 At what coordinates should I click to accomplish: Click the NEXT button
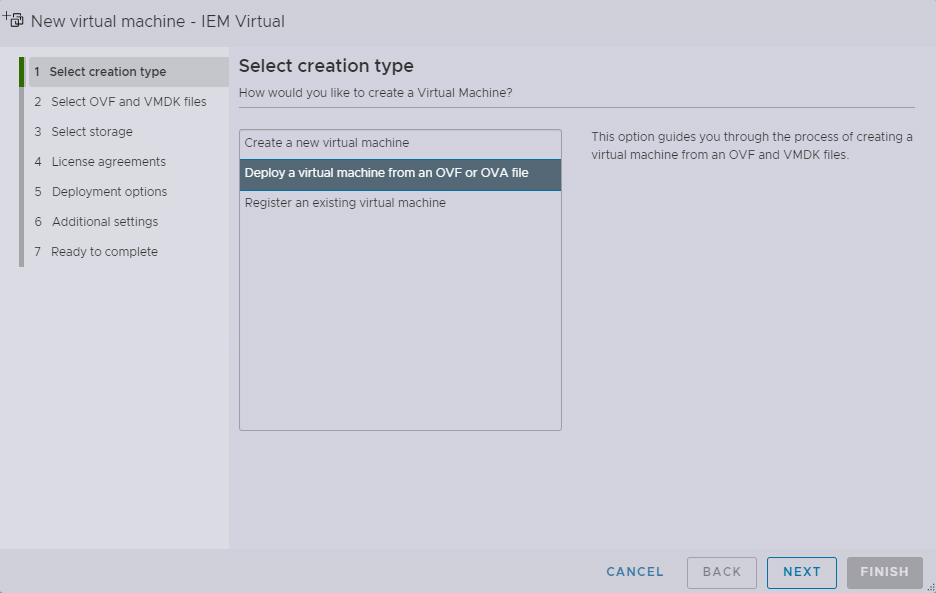(801, 572)
